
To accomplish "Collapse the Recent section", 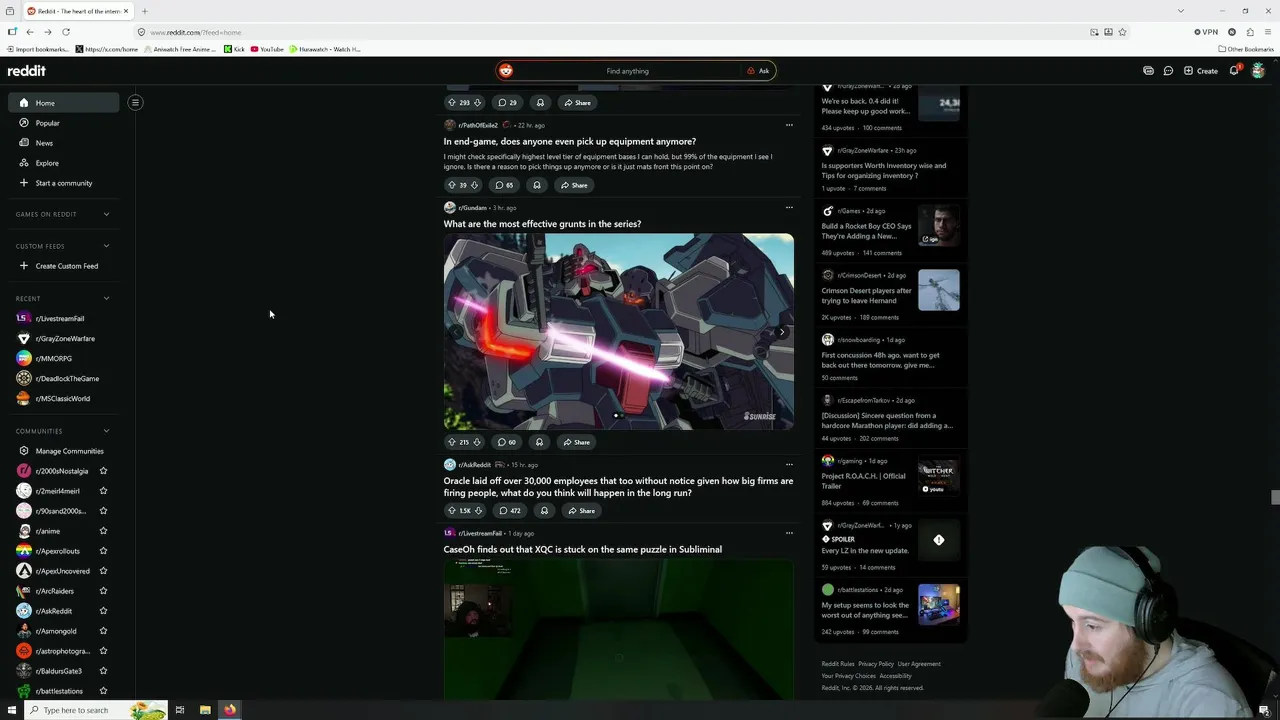I will click(x=106, y=298).
